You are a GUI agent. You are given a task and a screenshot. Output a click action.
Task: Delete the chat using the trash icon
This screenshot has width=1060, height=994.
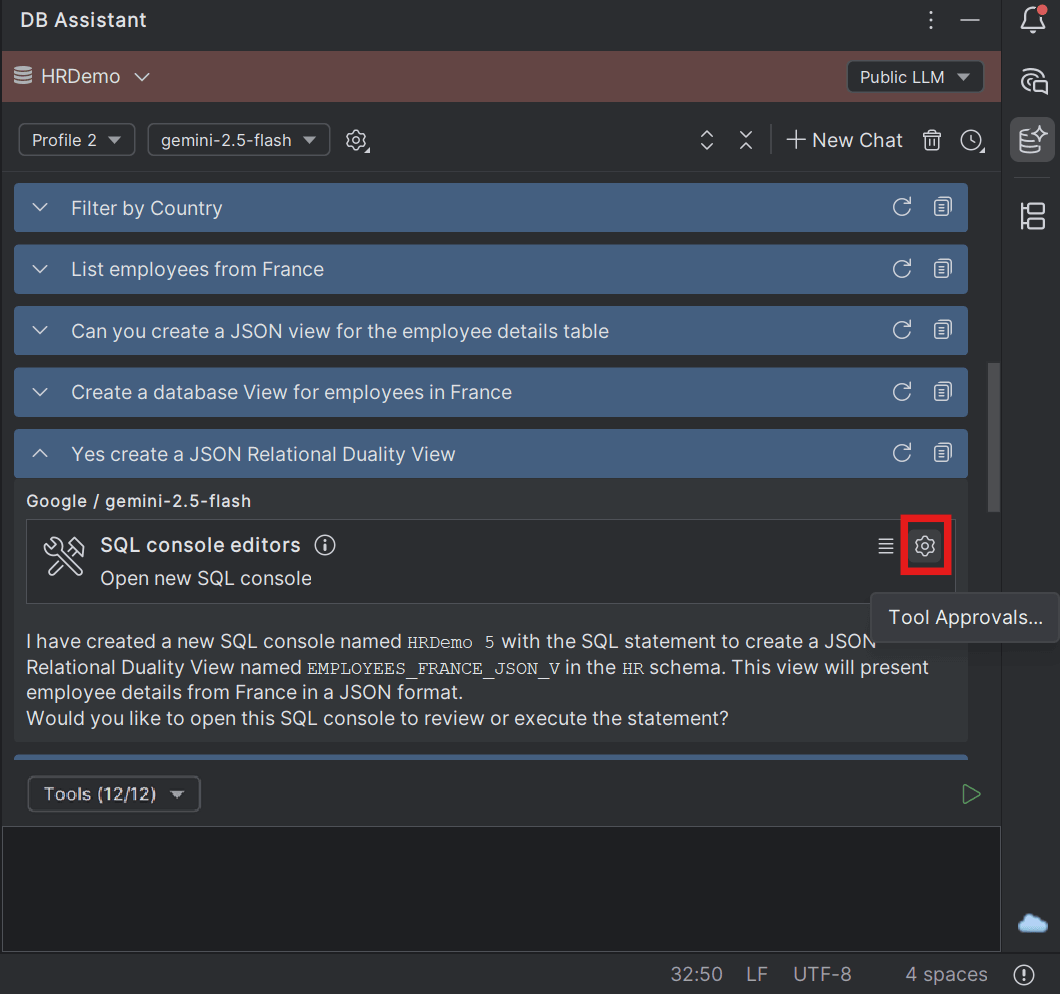[x=931, y=140]
